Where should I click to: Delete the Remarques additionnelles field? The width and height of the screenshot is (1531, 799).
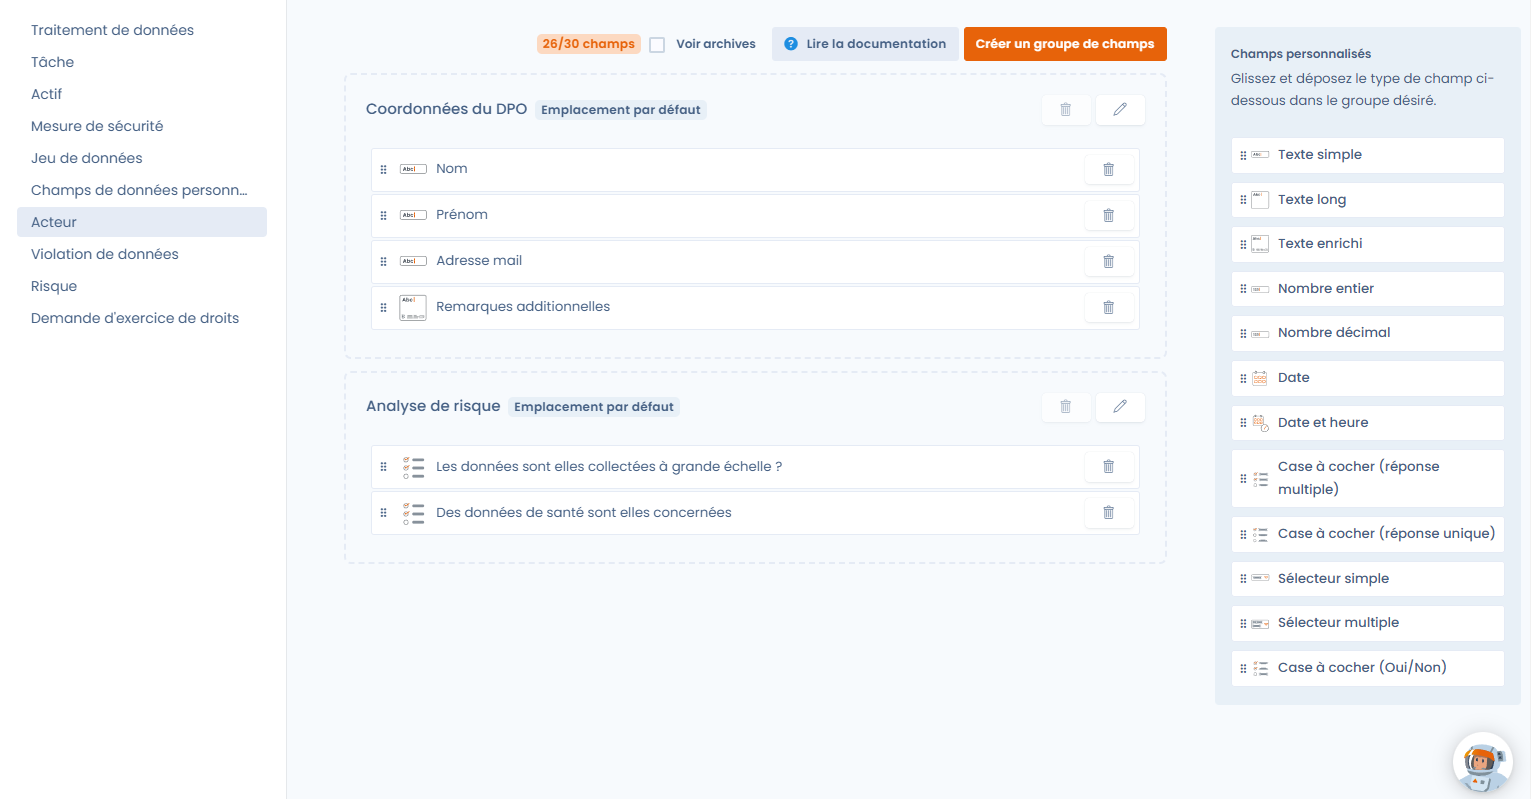click(1108, 308)
